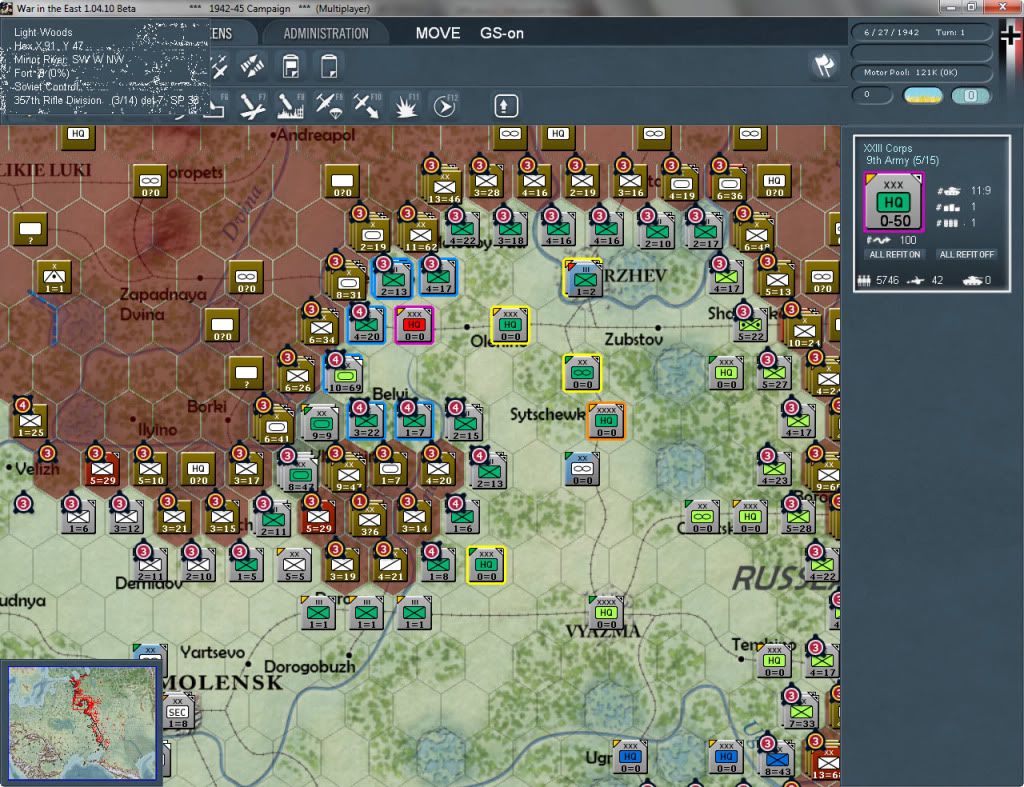Image resolution: width=1024 pixels, height=787 pixels.
Task: Click the boxed up-arrow toolbar icon
Action: (x=506, y=106)
